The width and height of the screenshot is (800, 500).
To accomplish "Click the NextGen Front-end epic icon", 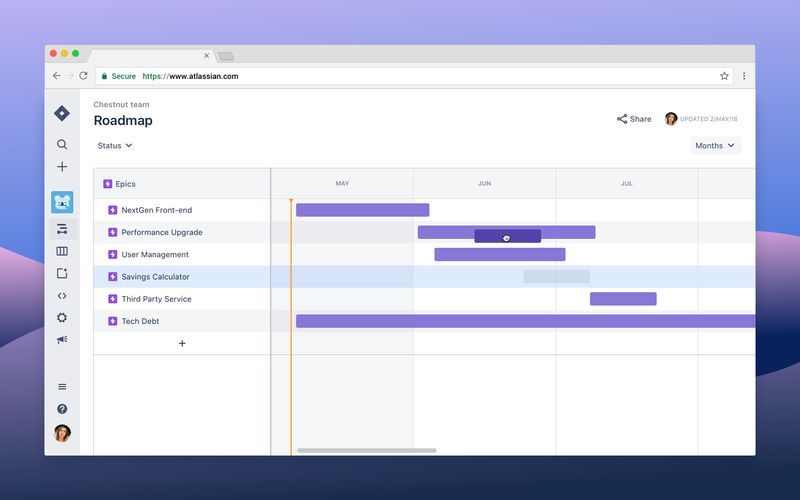I will coord(113,210).
